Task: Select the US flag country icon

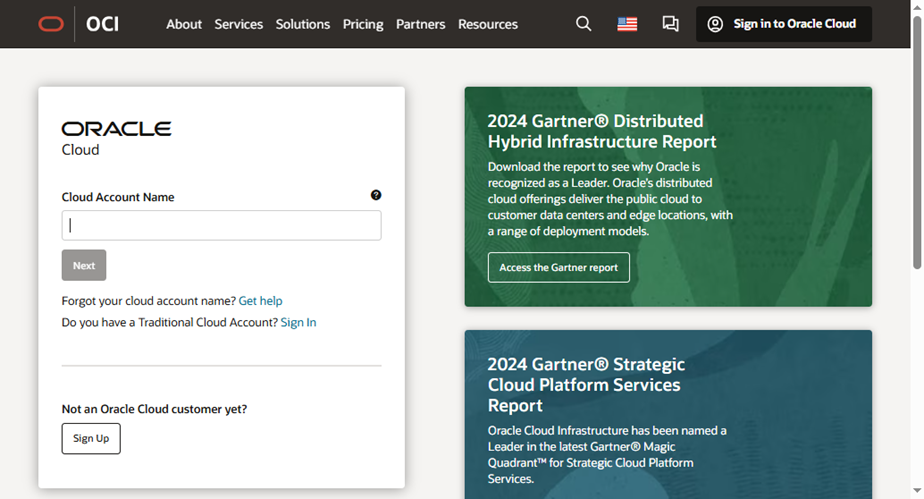Action: [627, 24]
